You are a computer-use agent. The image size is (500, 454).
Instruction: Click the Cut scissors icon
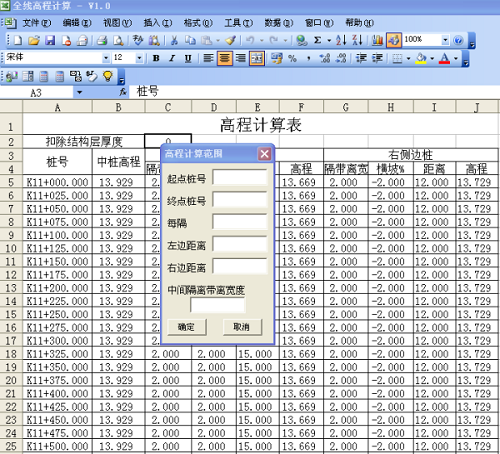coord(174,41)
